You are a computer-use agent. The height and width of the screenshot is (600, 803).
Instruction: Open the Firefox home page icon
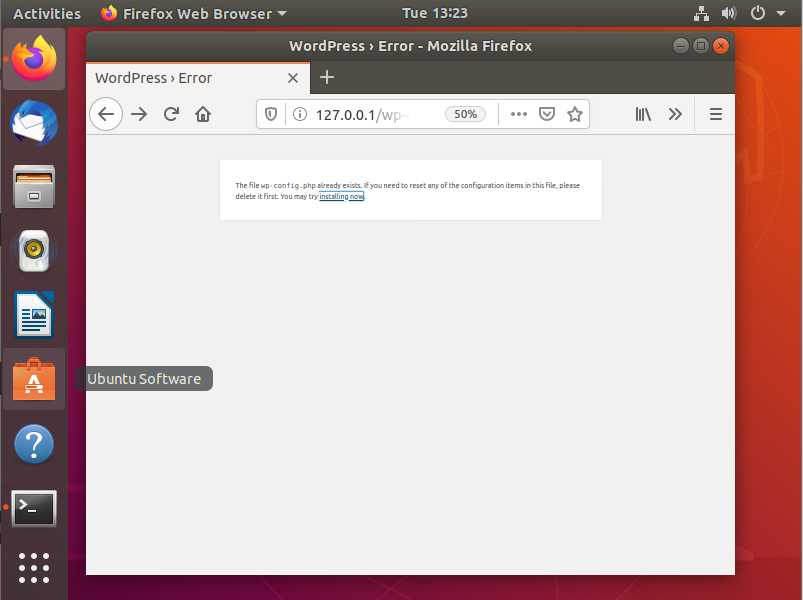pos(203,114)
